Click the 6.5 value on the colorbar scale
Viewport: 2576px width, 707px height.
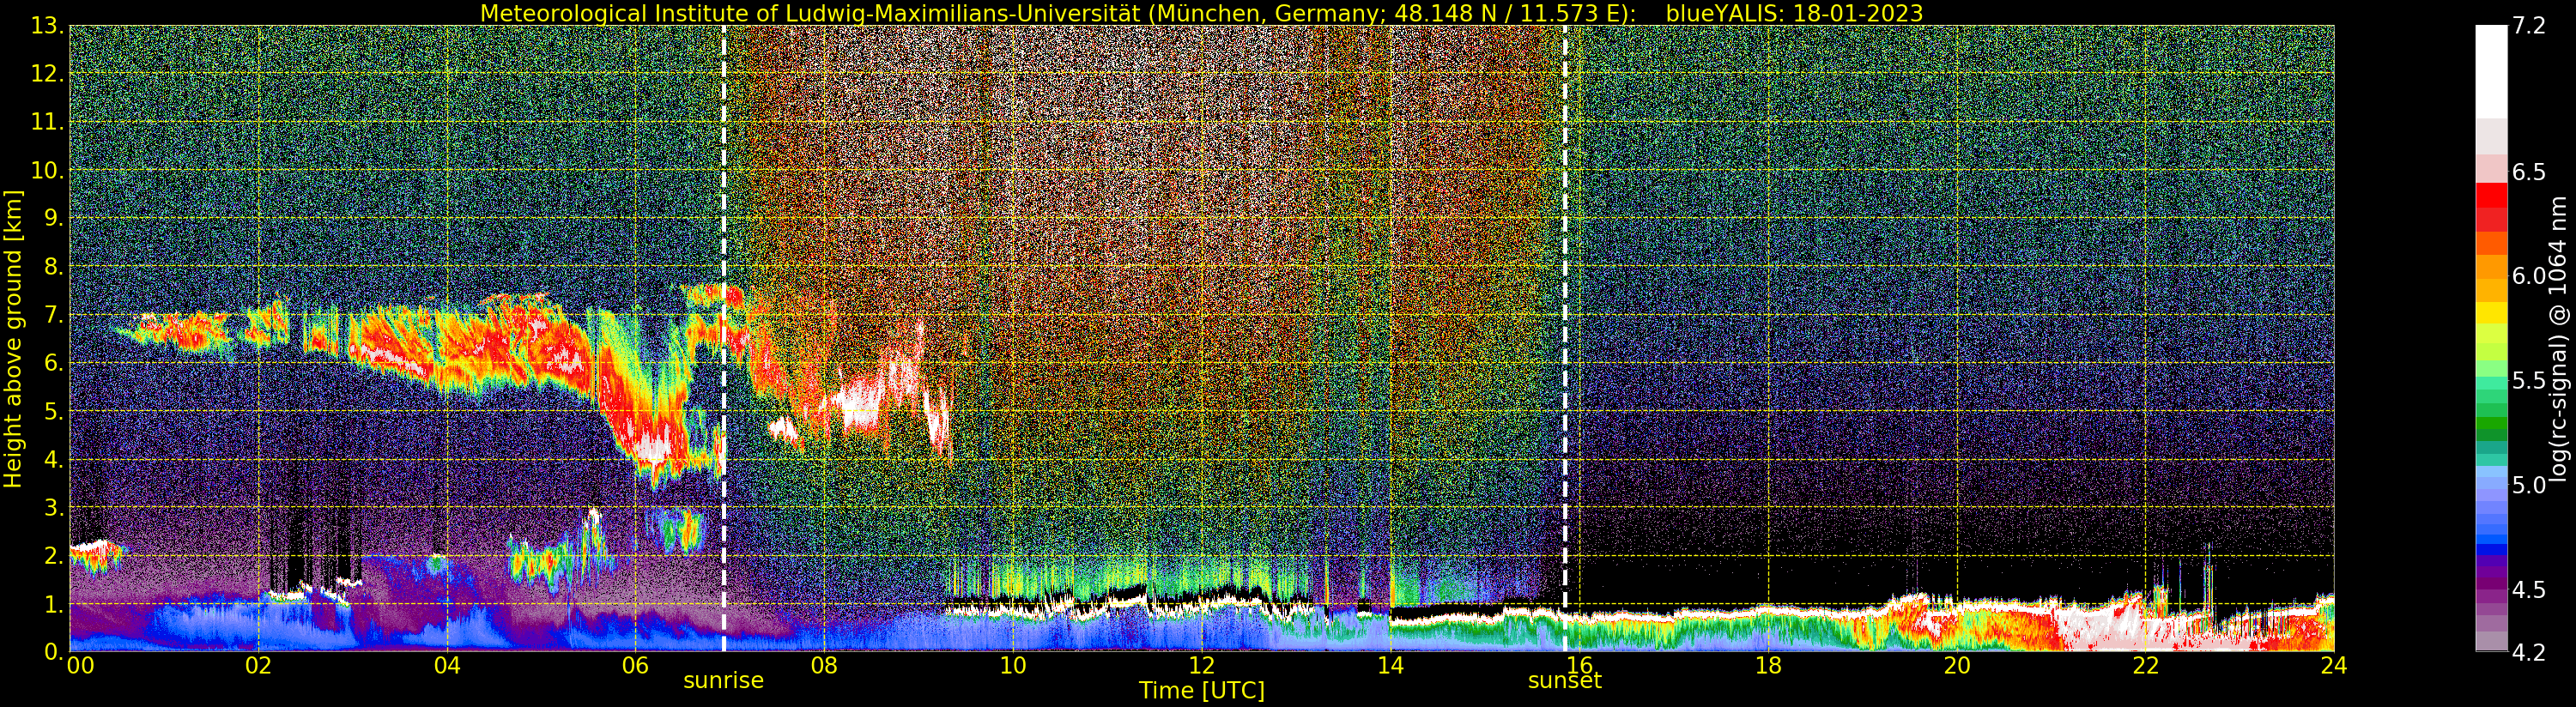click(x=2530, y=172)
